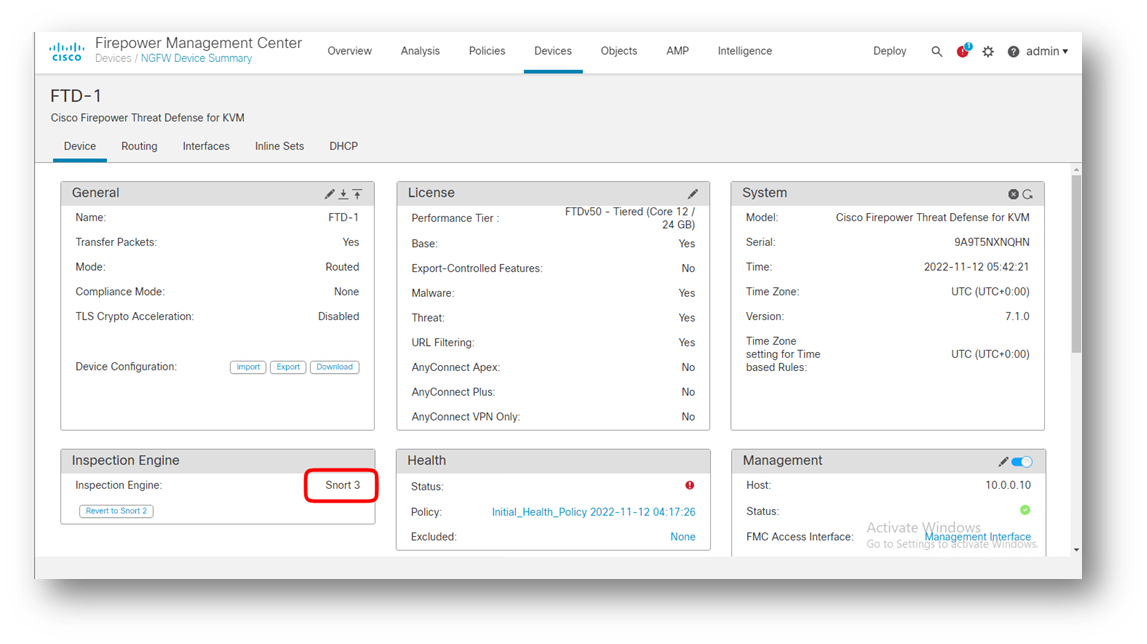1147x644 pixels.
Task: Edit the License settings with the pencil icon
Action: click(693, 193)
